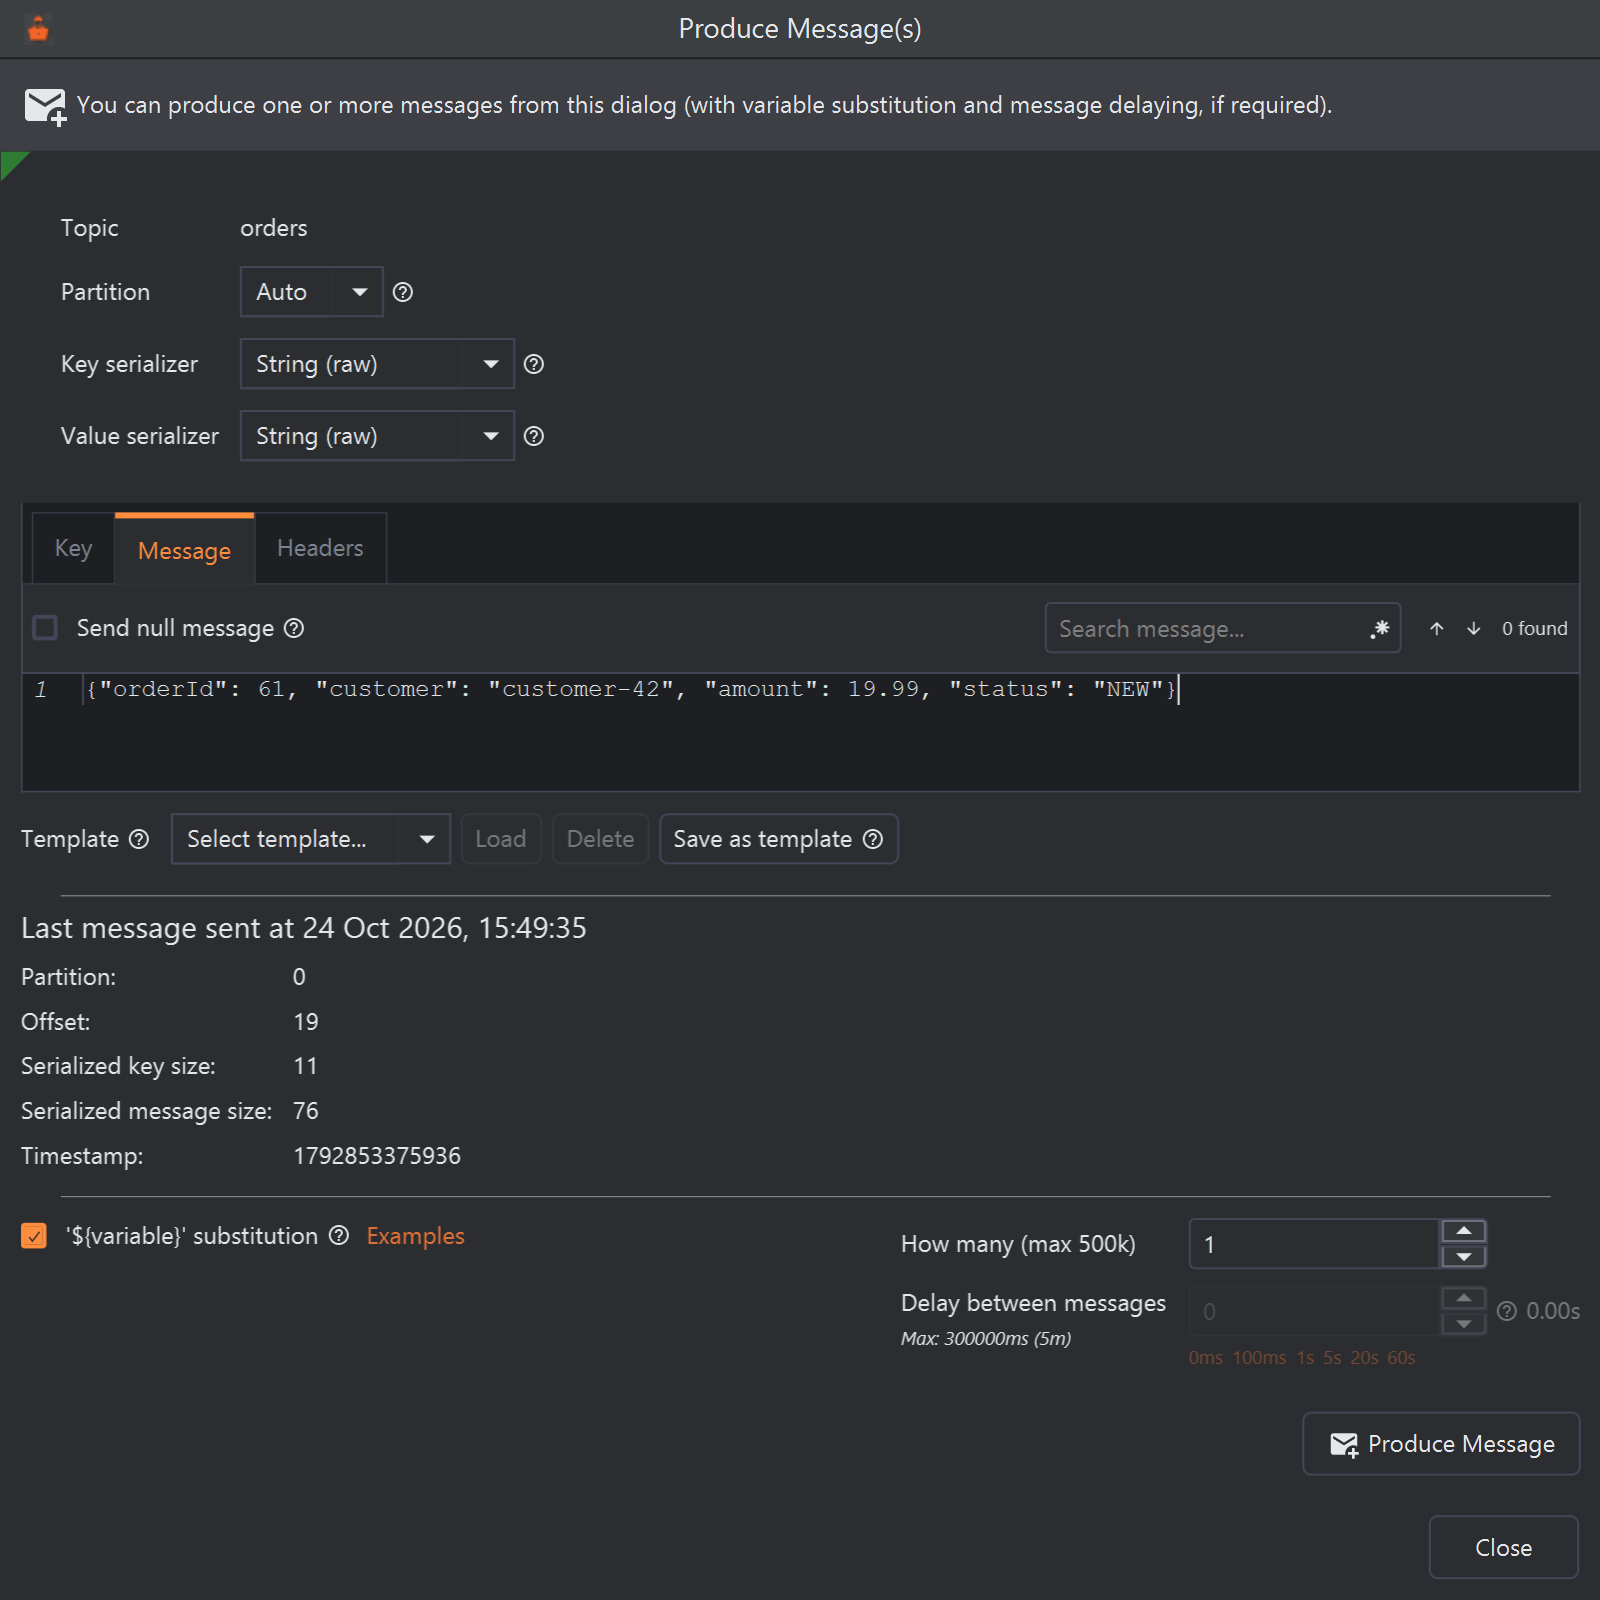Open the Select template dropdown
This screenshot has height=1600, width=1600.
pos(311,839)
